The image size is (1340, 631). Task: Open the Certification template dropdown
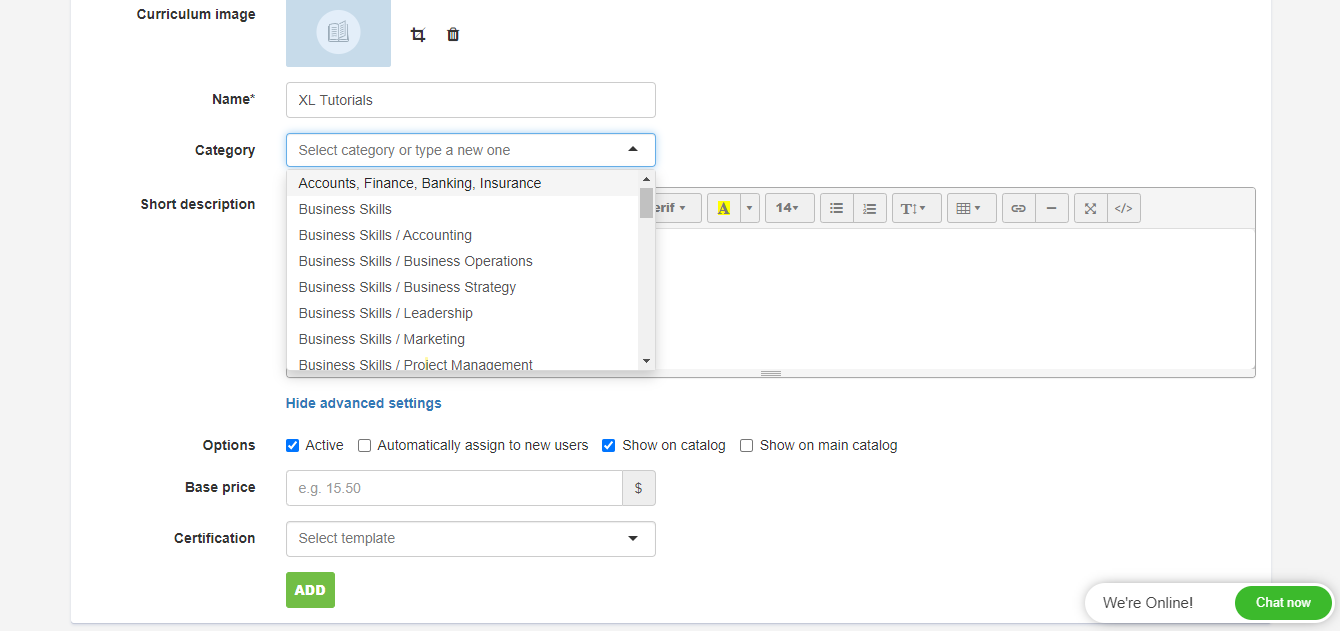(470, 539)
